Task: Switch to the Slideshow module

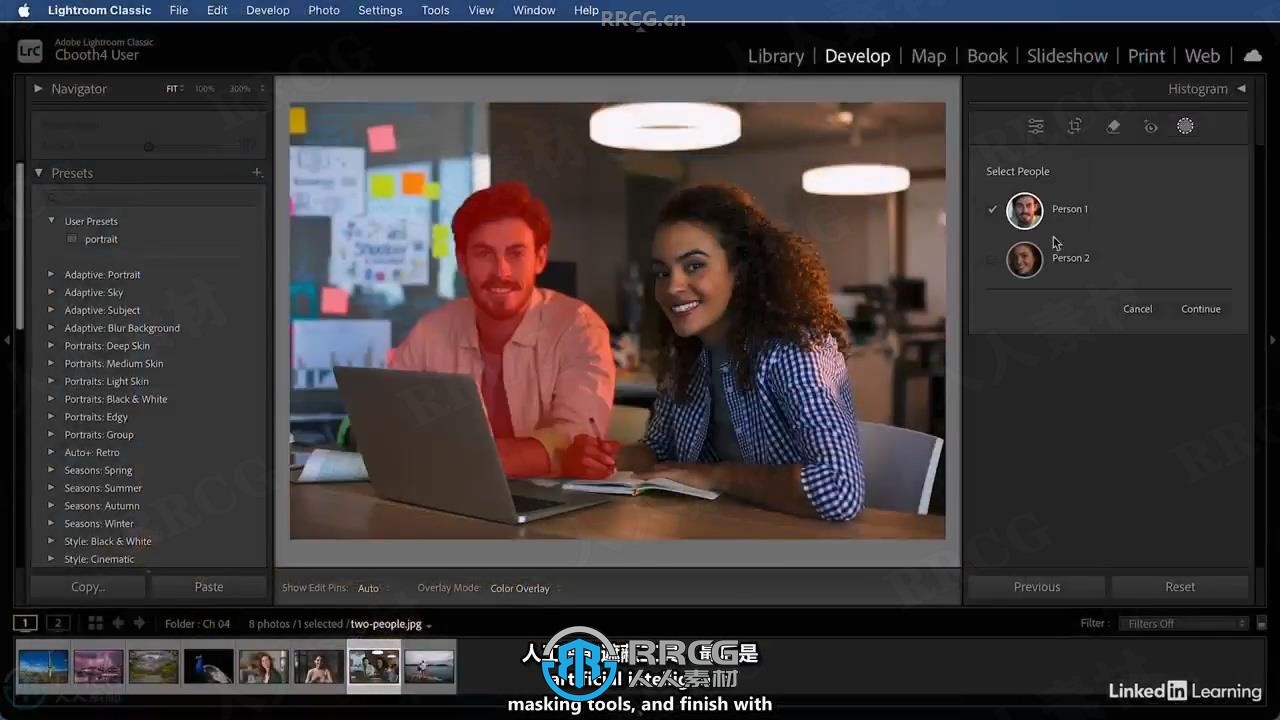Action: click(1067, 56)
